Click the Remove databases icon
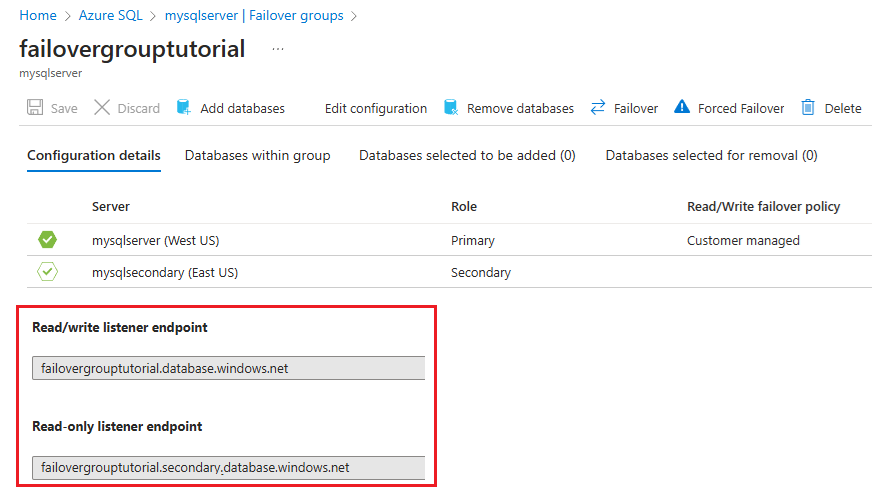 pos(451,108)
